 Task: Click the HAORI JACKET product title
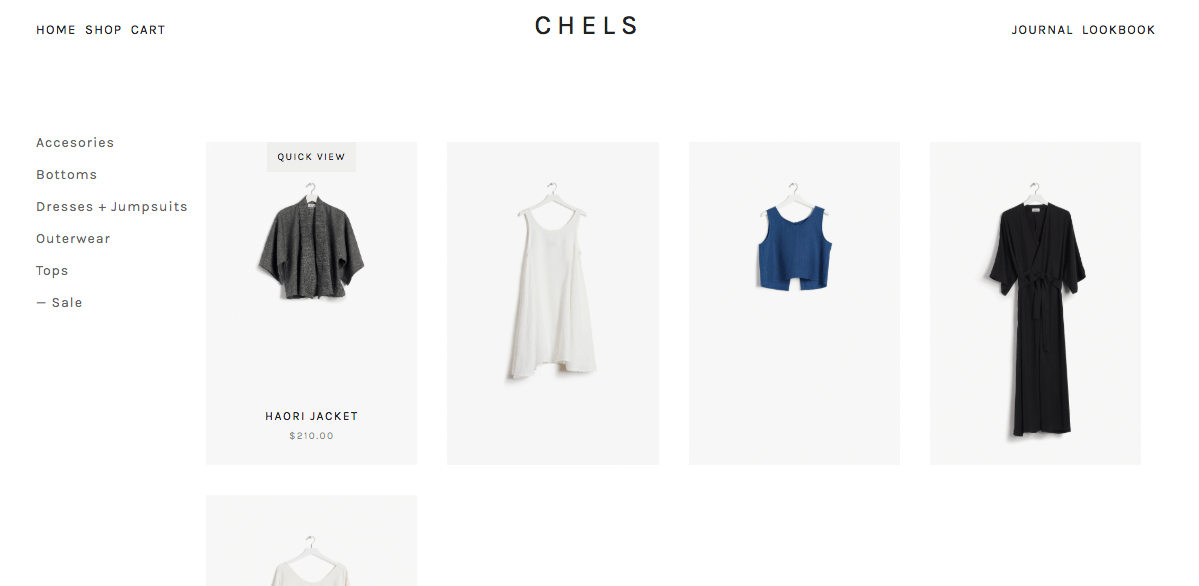[311, 416]
